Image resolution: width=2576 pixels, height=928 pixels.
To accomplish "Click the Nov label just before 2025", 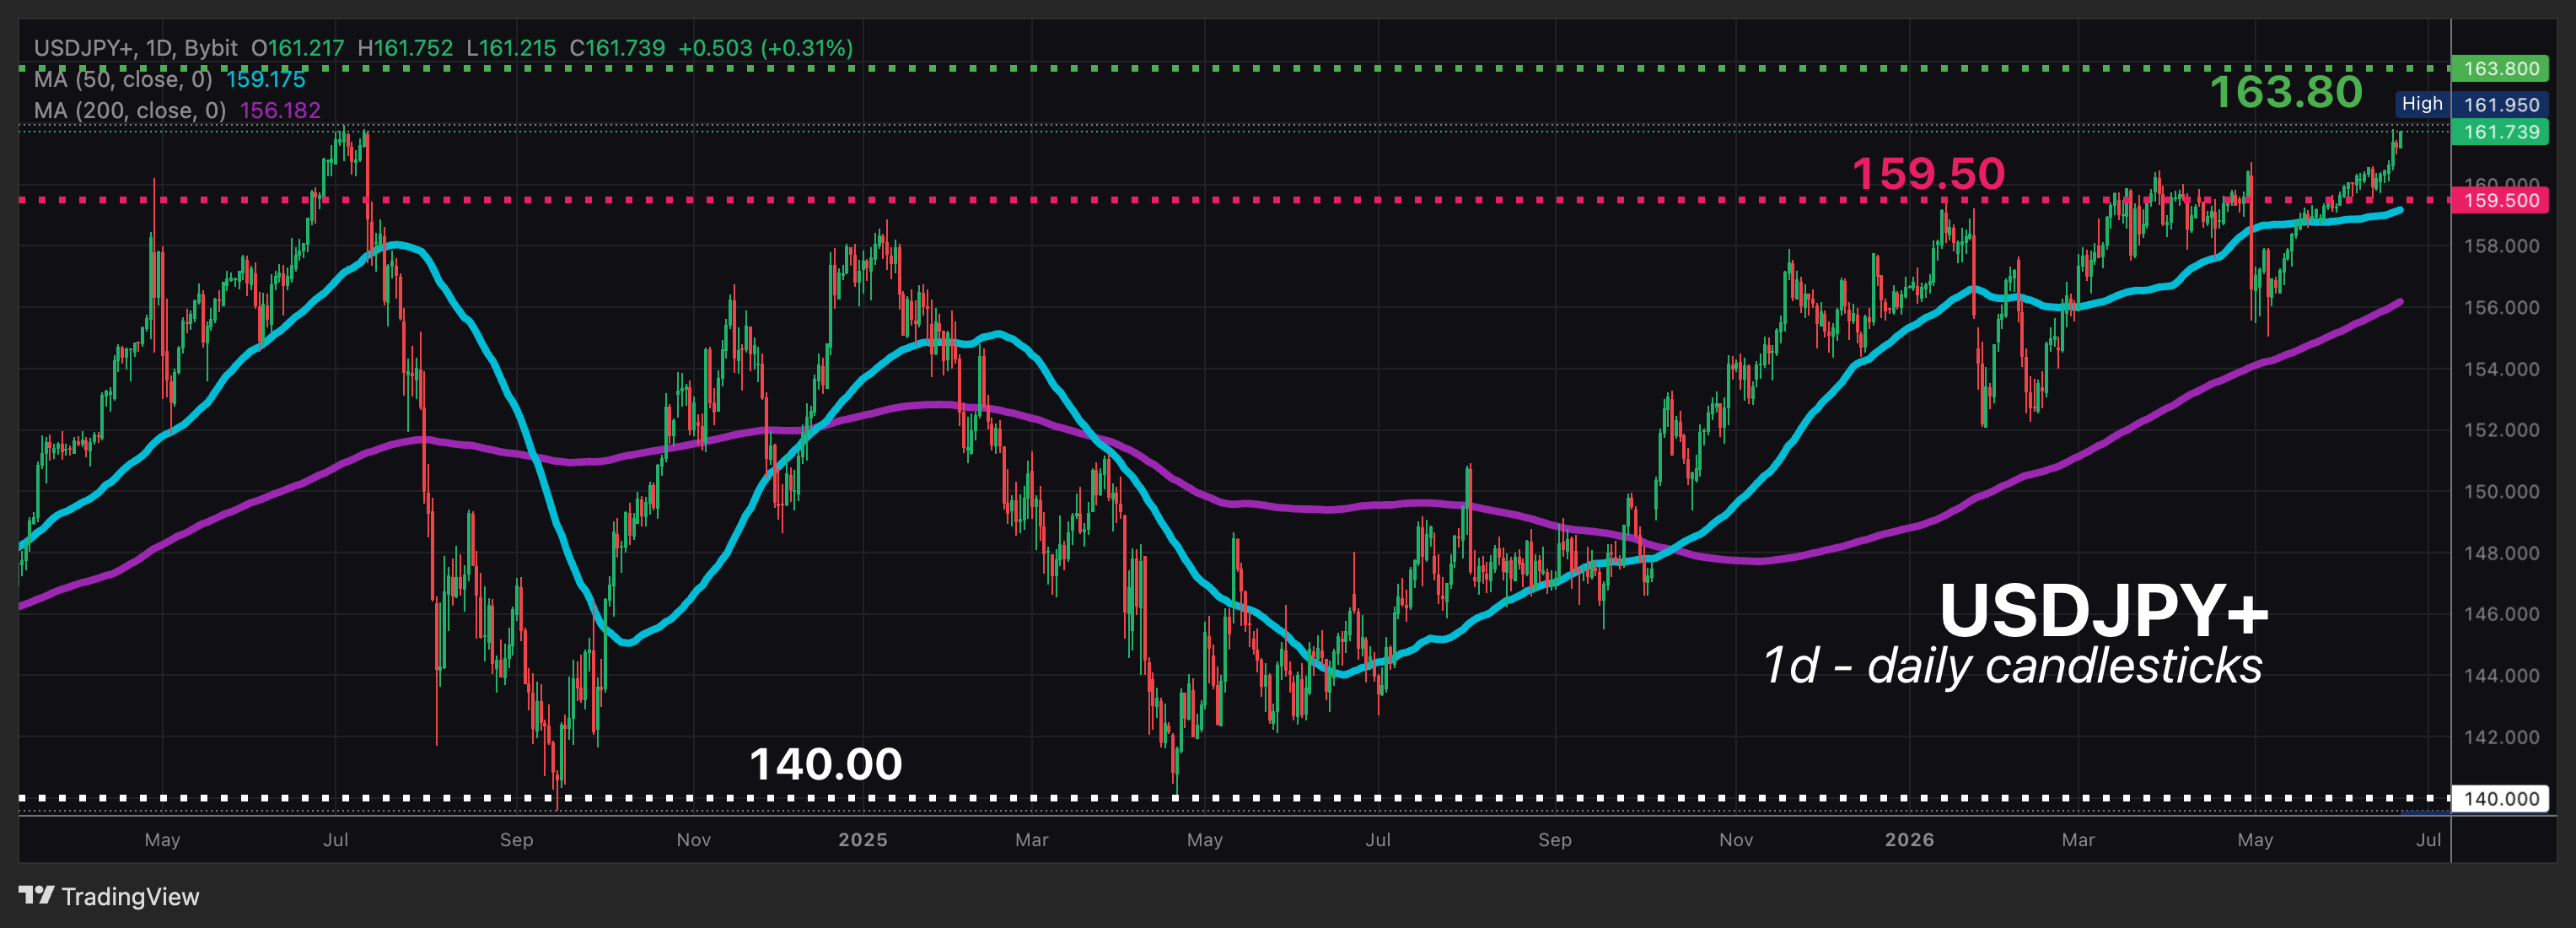I will pyautogui.click(x=694, y=839).
